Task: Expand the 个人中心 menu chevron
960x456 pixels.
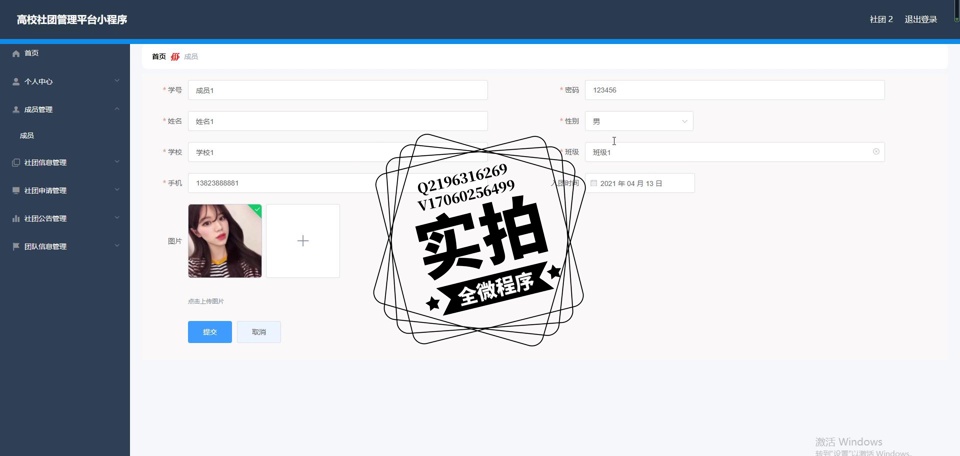Action: point(117,81)
